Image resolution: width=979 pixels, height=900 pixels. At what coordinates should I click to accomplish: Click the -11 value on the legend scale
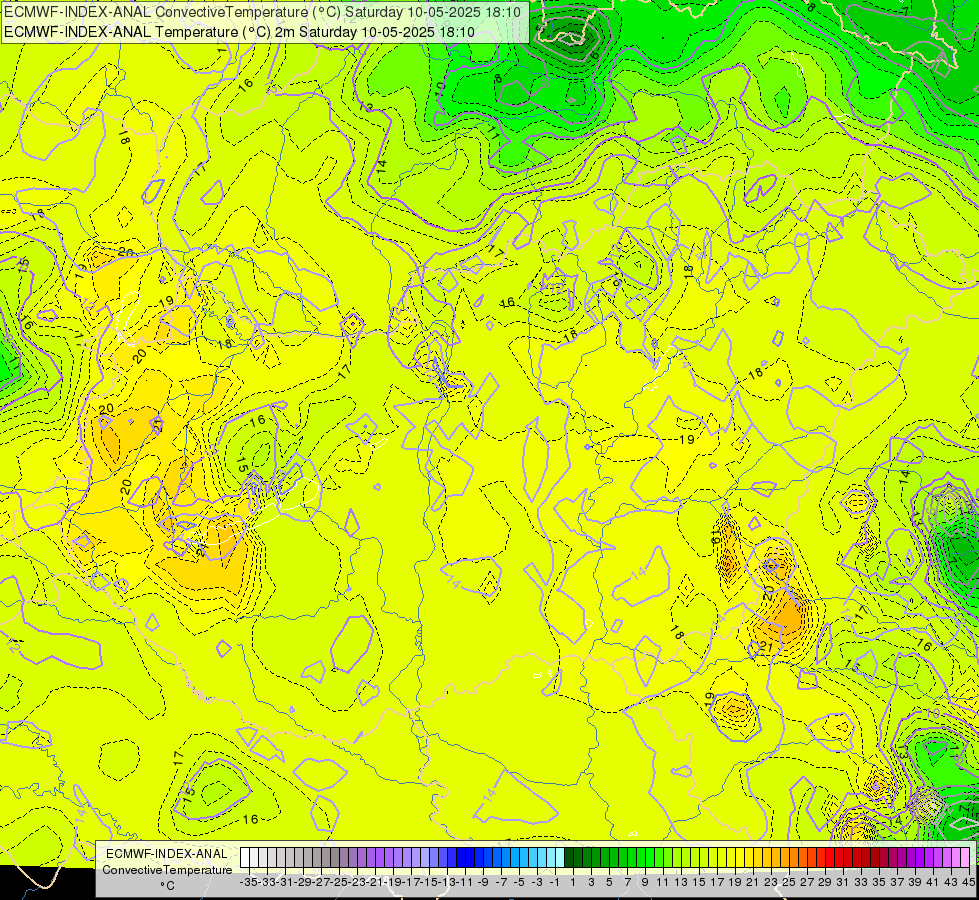[x=465, y=882]
